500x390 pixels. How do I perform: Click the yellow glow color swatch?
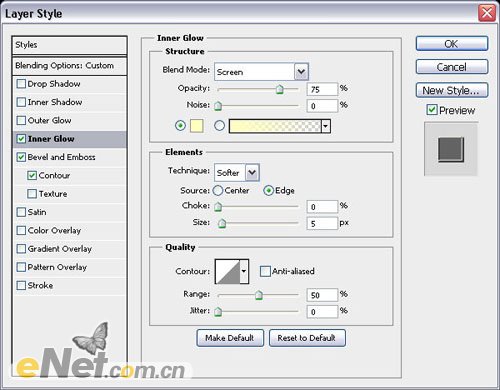pos(197,126)
